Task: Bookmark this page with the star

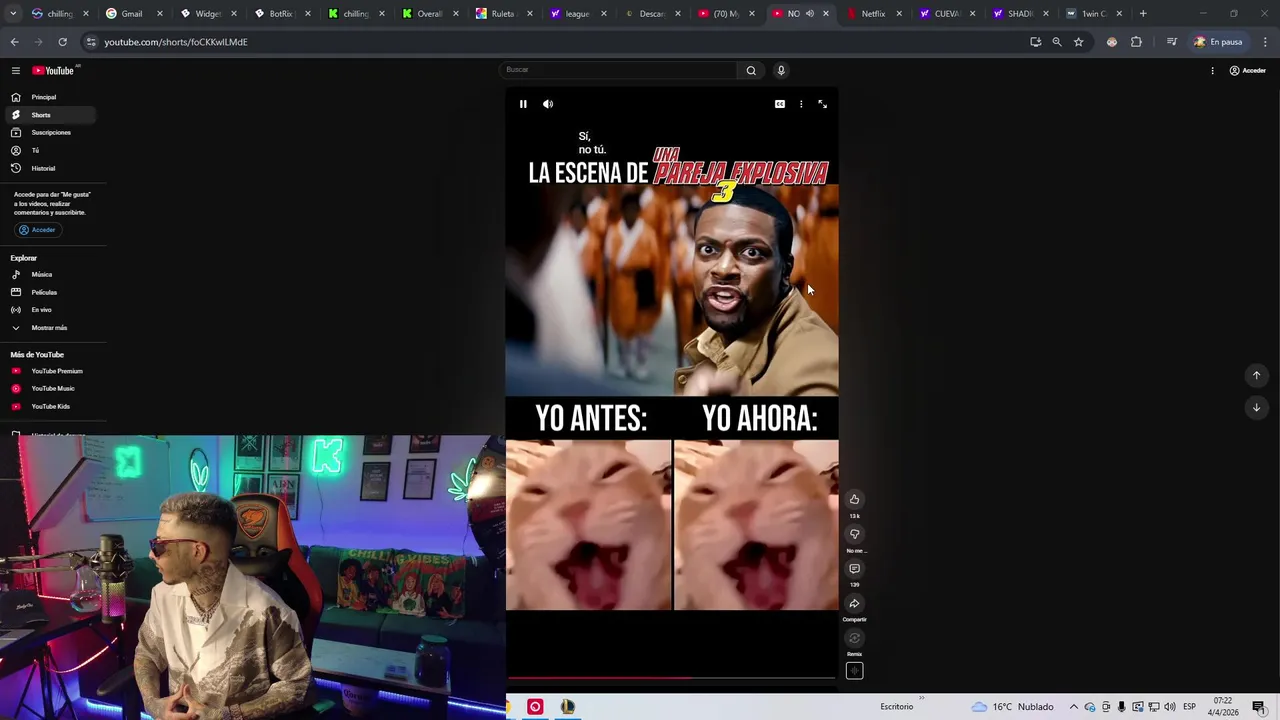Action: pyautogui.click(x=1078, y=42)
